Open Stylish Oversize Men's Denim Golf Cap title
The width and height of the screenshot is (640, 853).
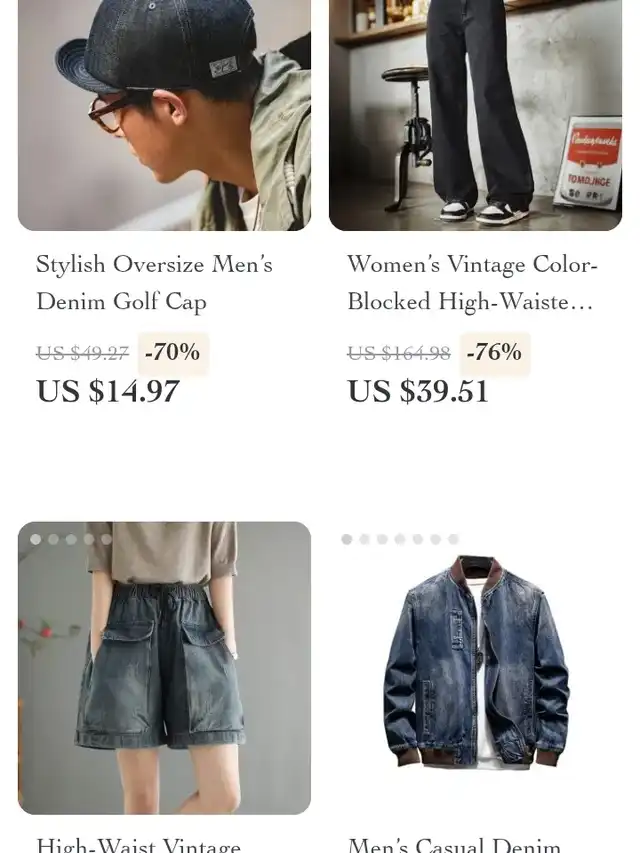[x=155, y=283]
